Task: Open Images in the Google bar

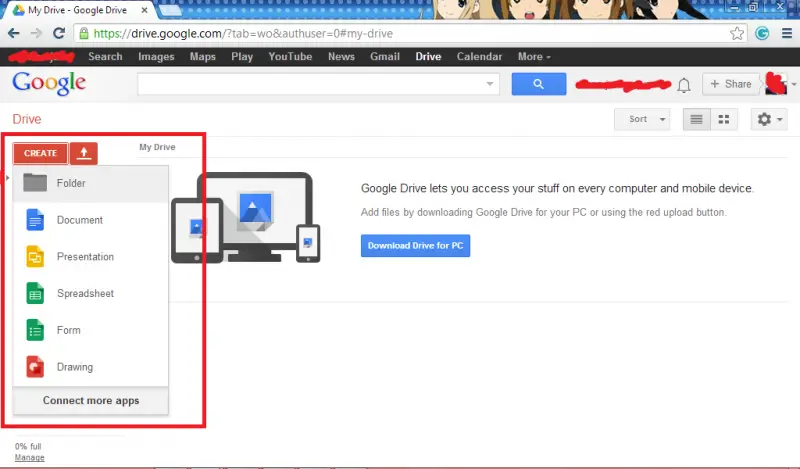Action: (x=156, y=57)
